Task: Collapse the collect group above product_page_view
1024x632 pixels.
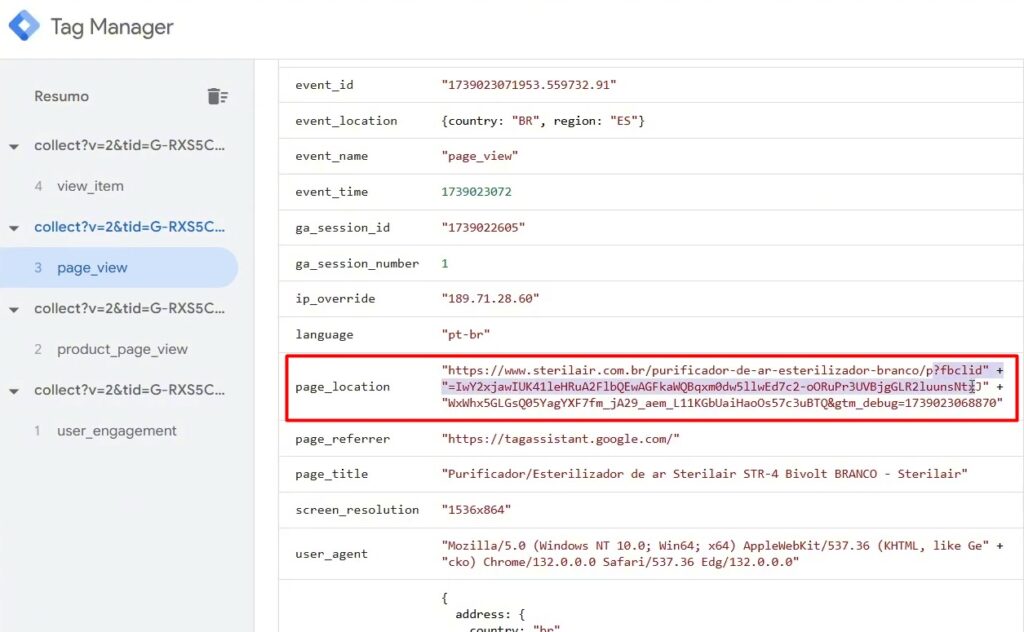Action: point(14,310)
